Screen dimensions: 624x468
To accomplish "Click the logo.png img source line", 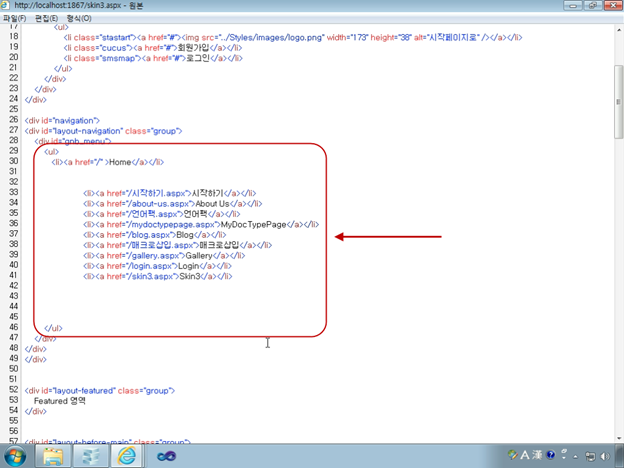I will coord(292,37).
